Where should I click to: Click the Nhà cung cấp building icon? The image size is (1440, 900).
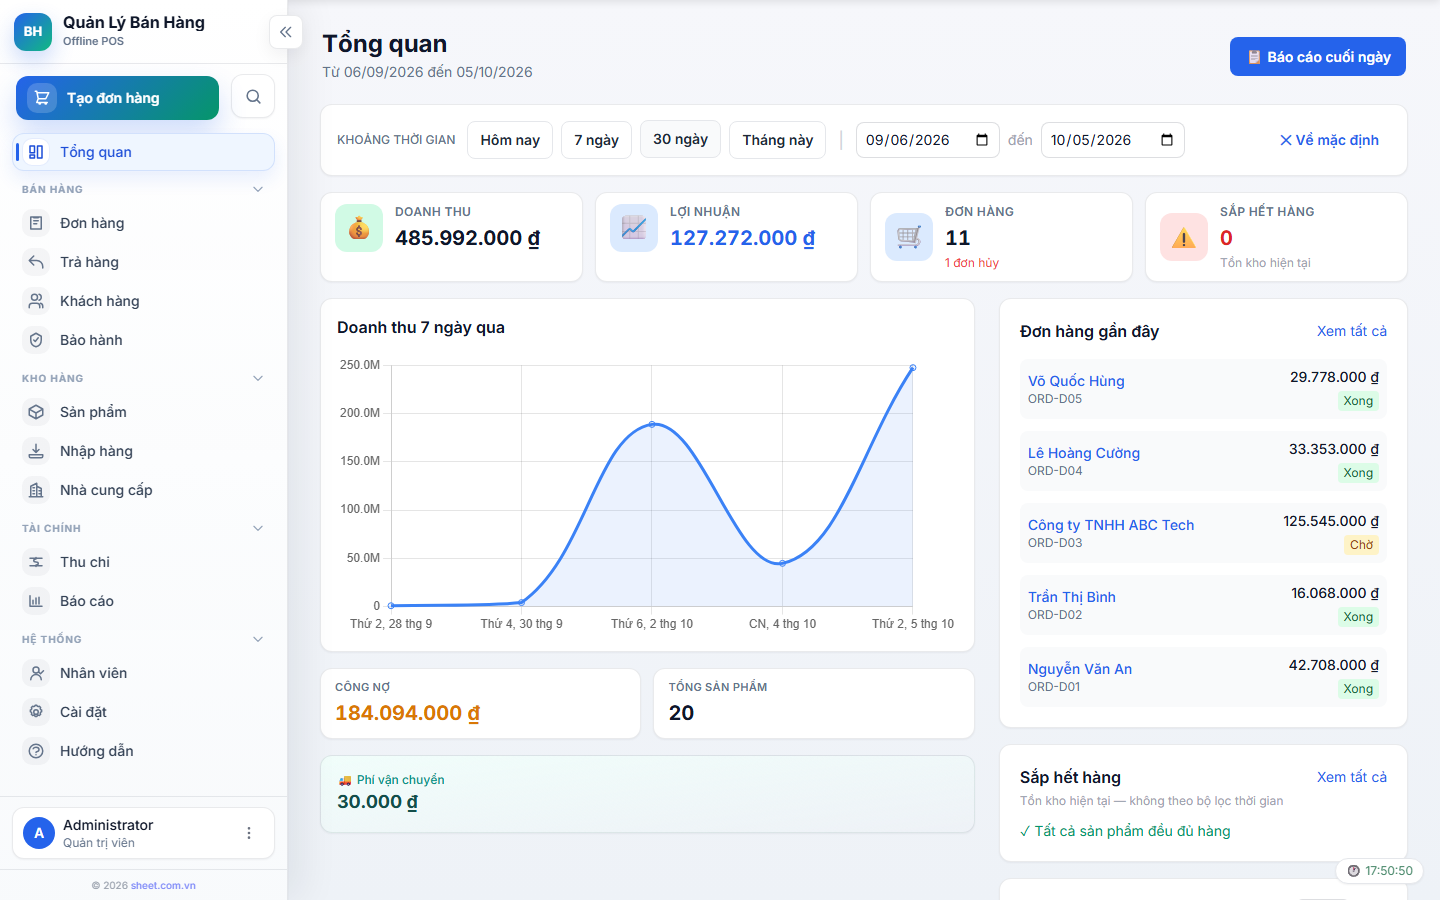[x=36, y=490]
